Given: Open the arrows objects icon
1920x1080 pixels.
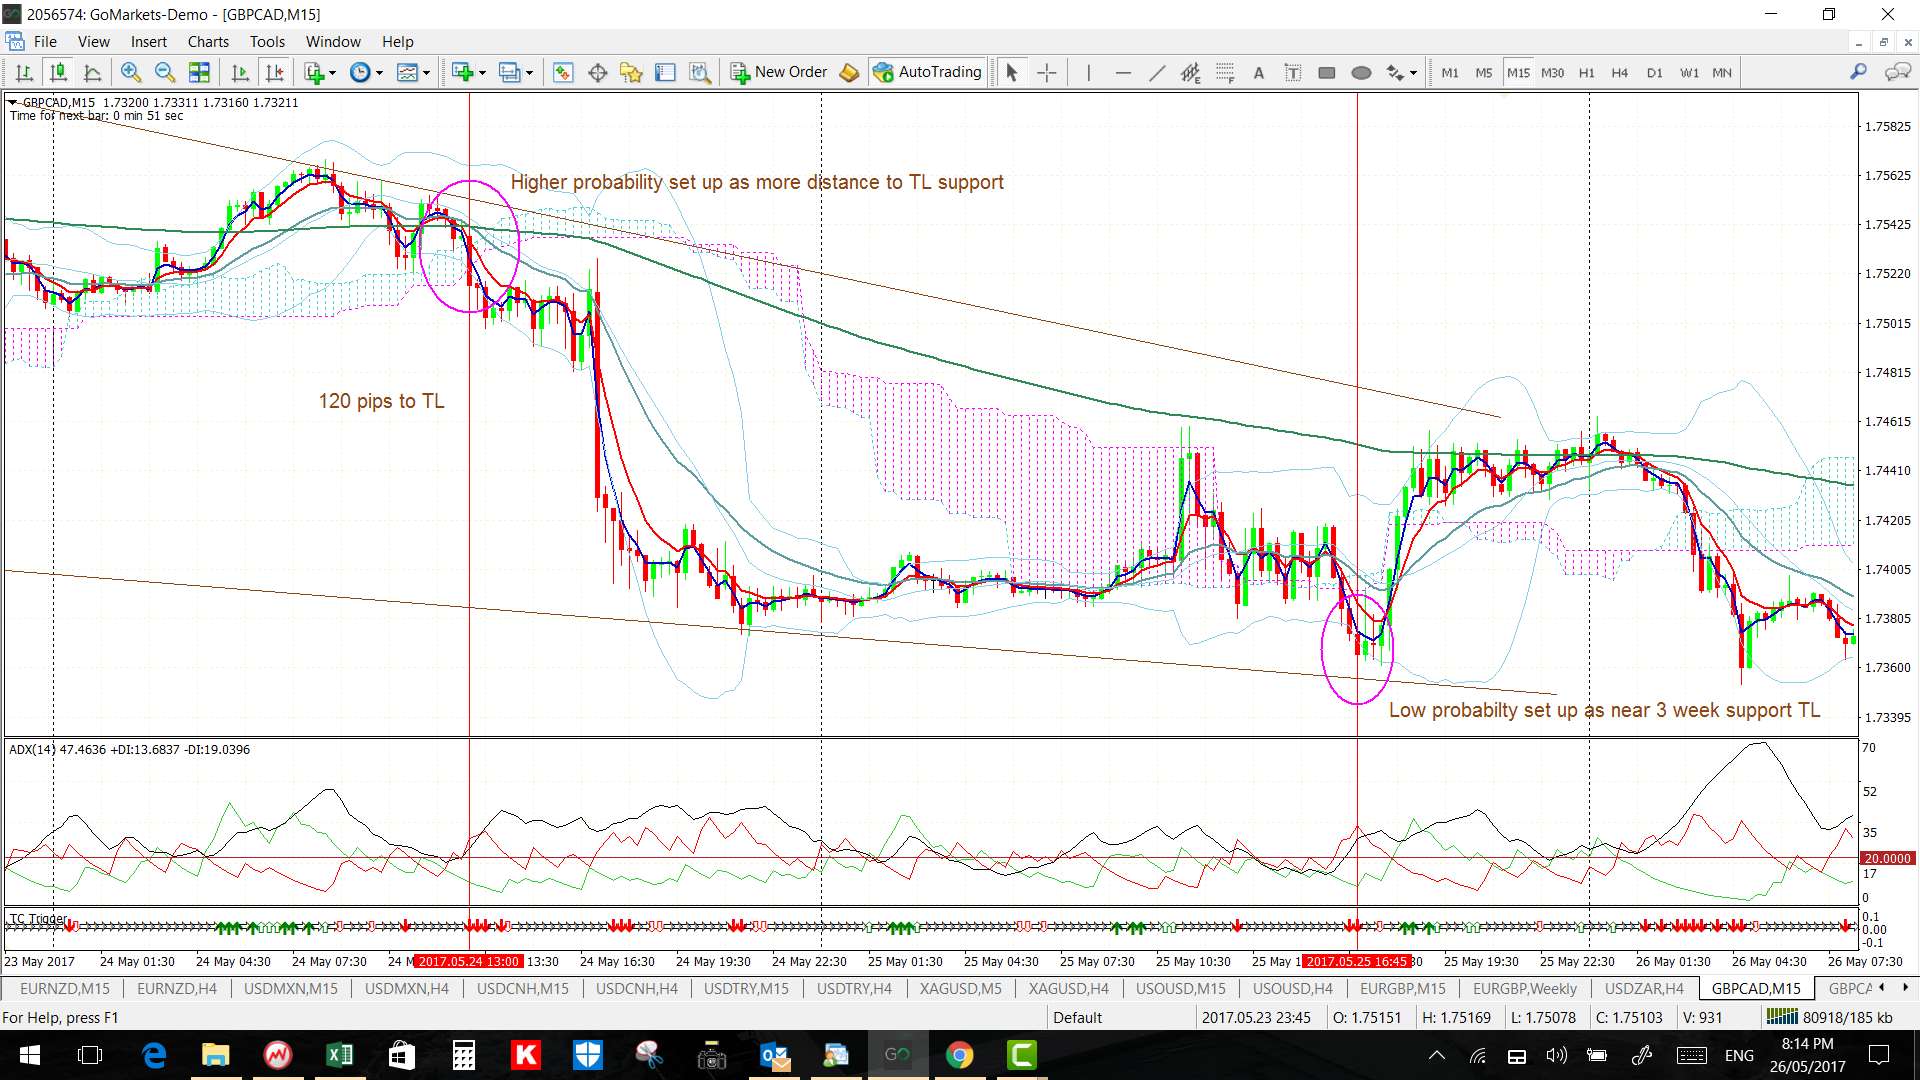Looking at the screenshot, I should tap(1395, 72).
